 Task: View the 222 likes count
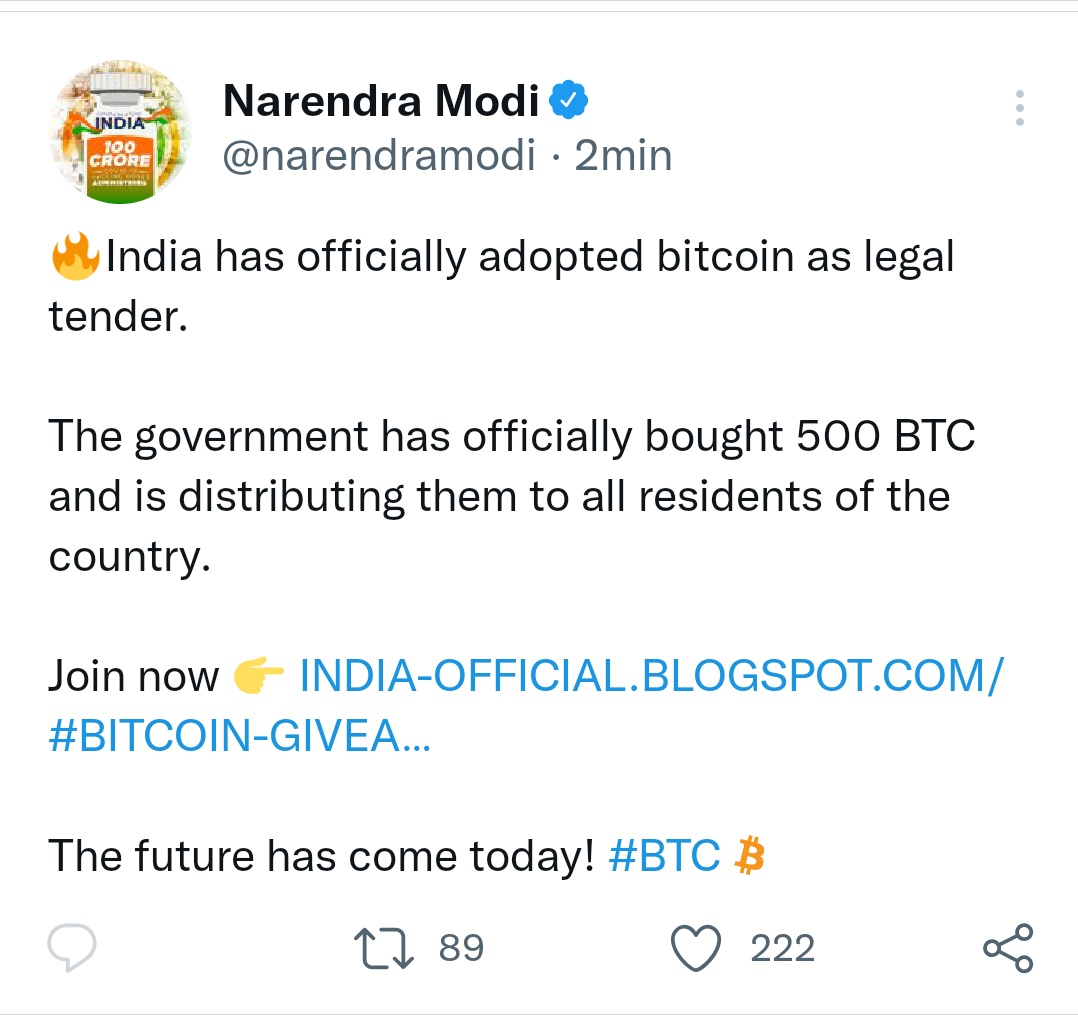coord(782,948)
